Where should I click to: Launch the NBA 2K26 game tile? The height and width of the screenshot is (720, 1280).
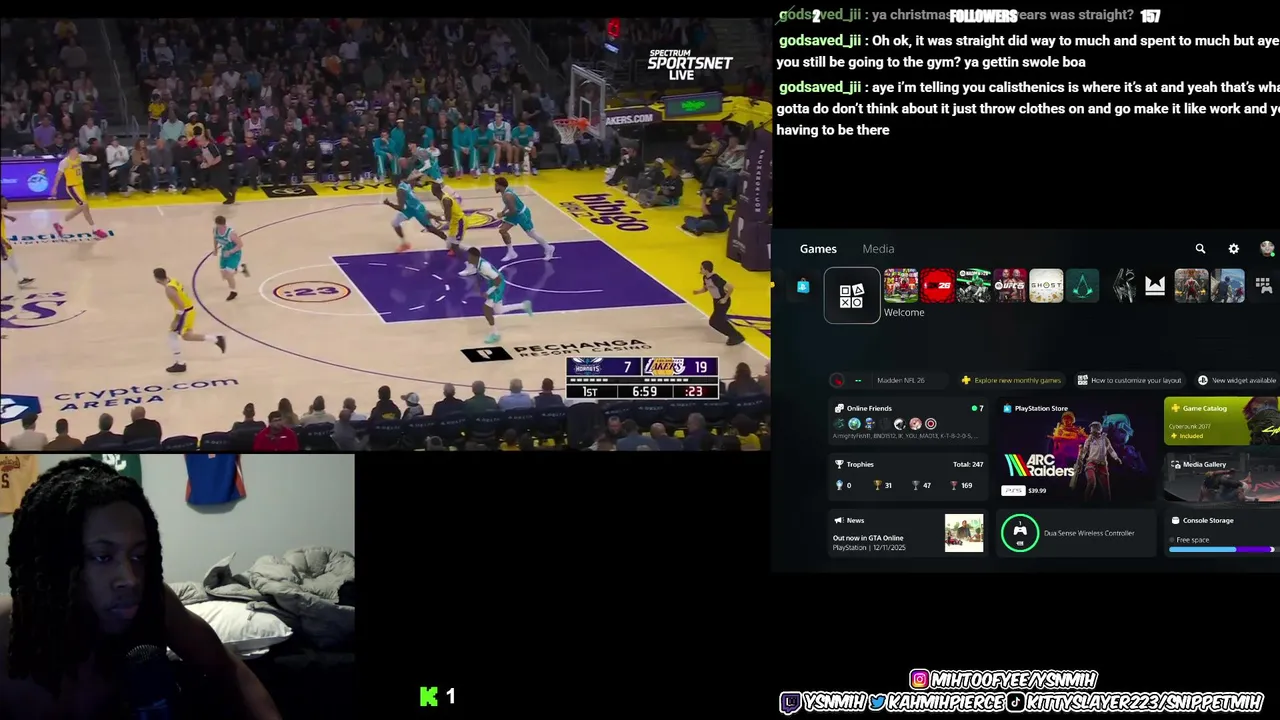(937, 286)
